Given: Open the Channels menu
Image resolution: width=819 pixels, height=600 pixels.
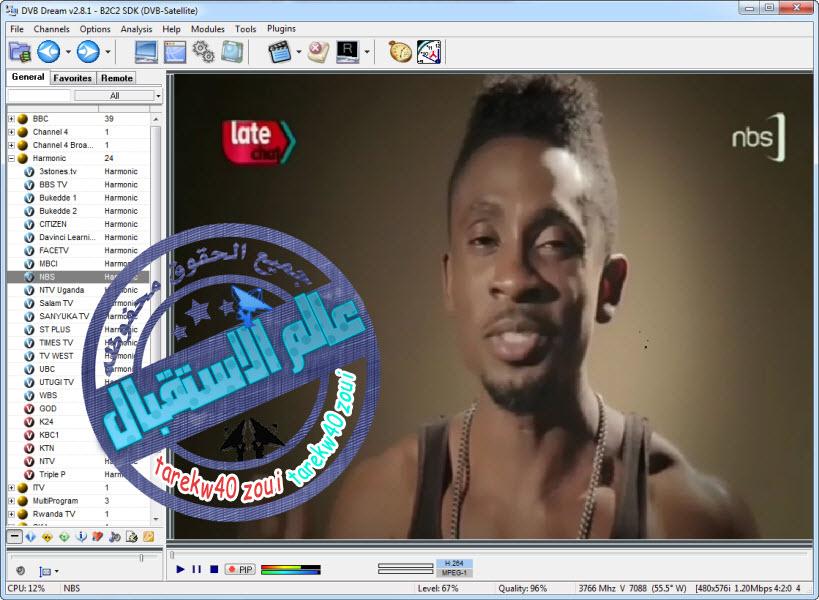Looking at the screenshot, I should (51, 29).
